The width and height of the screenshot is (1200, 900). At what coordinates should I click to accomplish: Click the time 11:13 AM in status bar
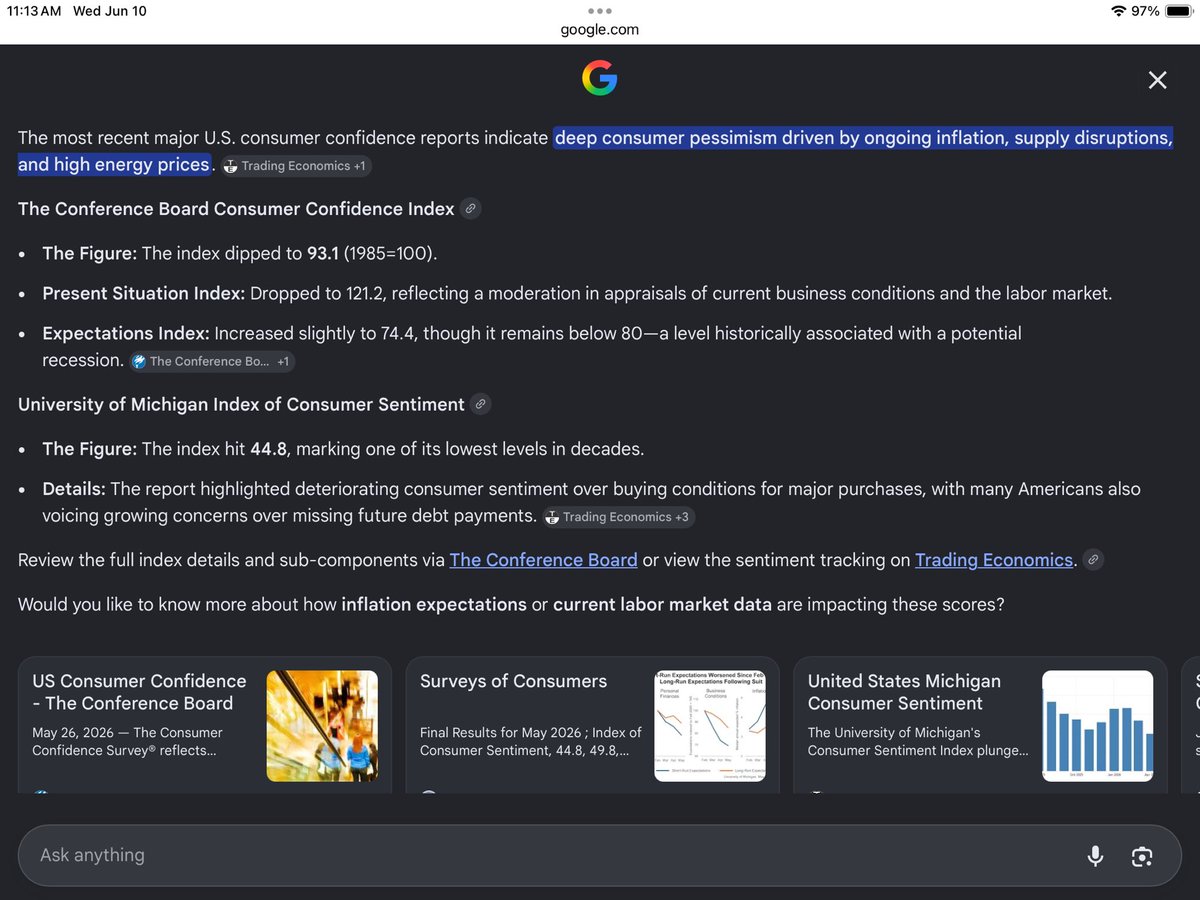[x=33, y=11]
